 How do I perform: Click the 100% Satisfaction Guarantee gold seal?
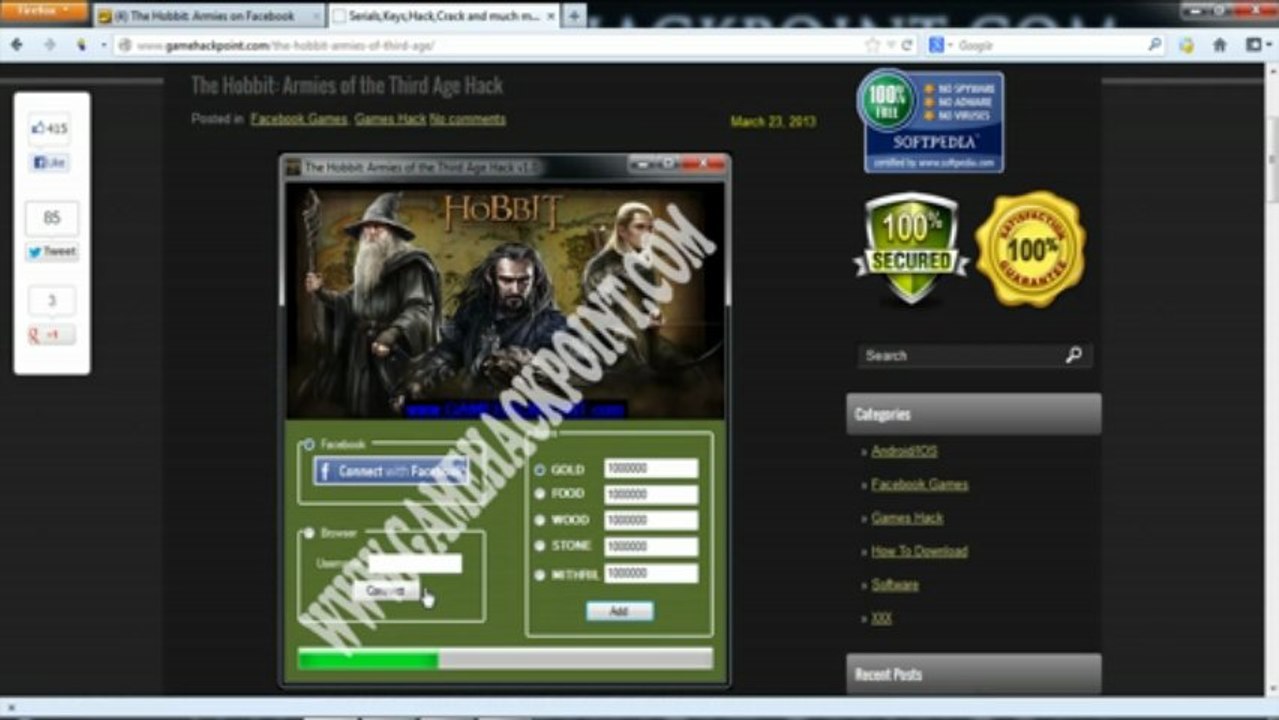[1030, 248]
